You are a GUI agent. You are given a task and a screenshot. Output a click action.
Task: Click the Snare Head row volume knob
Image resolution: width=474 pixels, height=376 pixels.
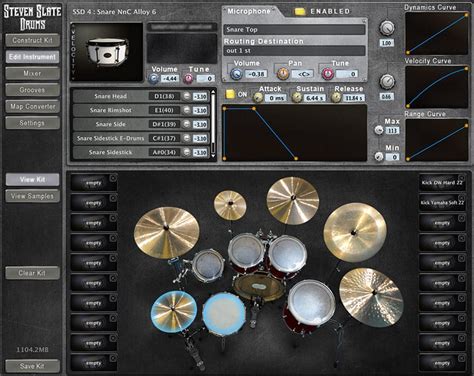pyautogui.click(x=187, y=96)
